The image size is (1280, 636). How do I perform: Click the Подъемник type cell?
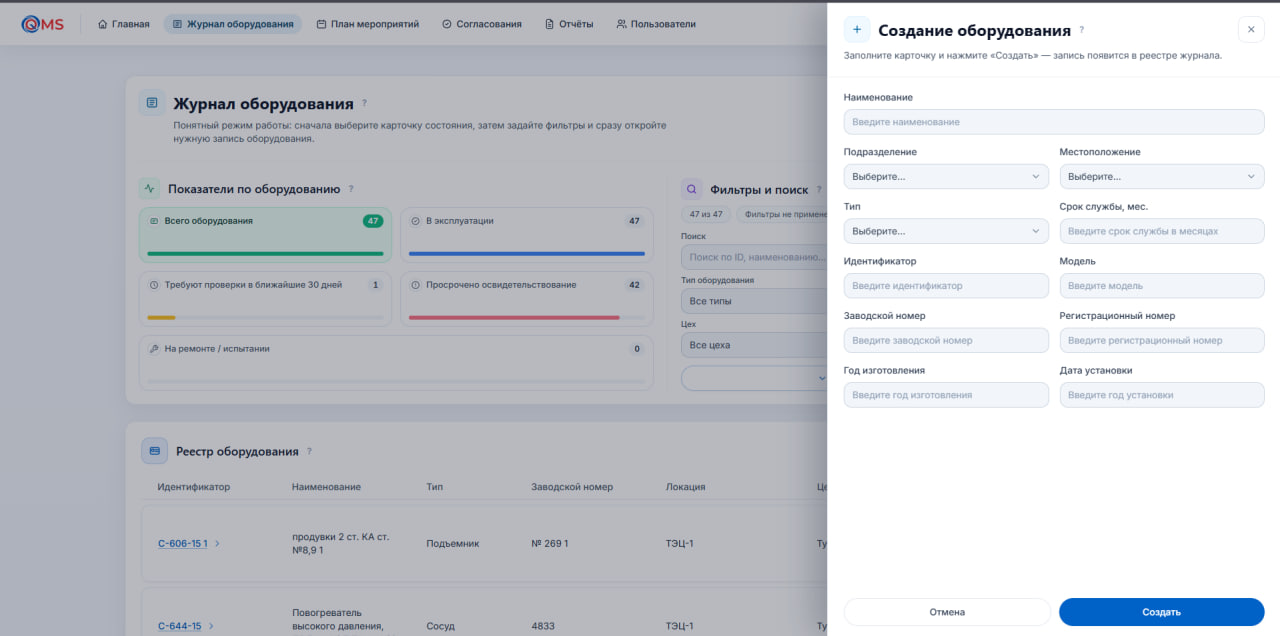[452, 544]
